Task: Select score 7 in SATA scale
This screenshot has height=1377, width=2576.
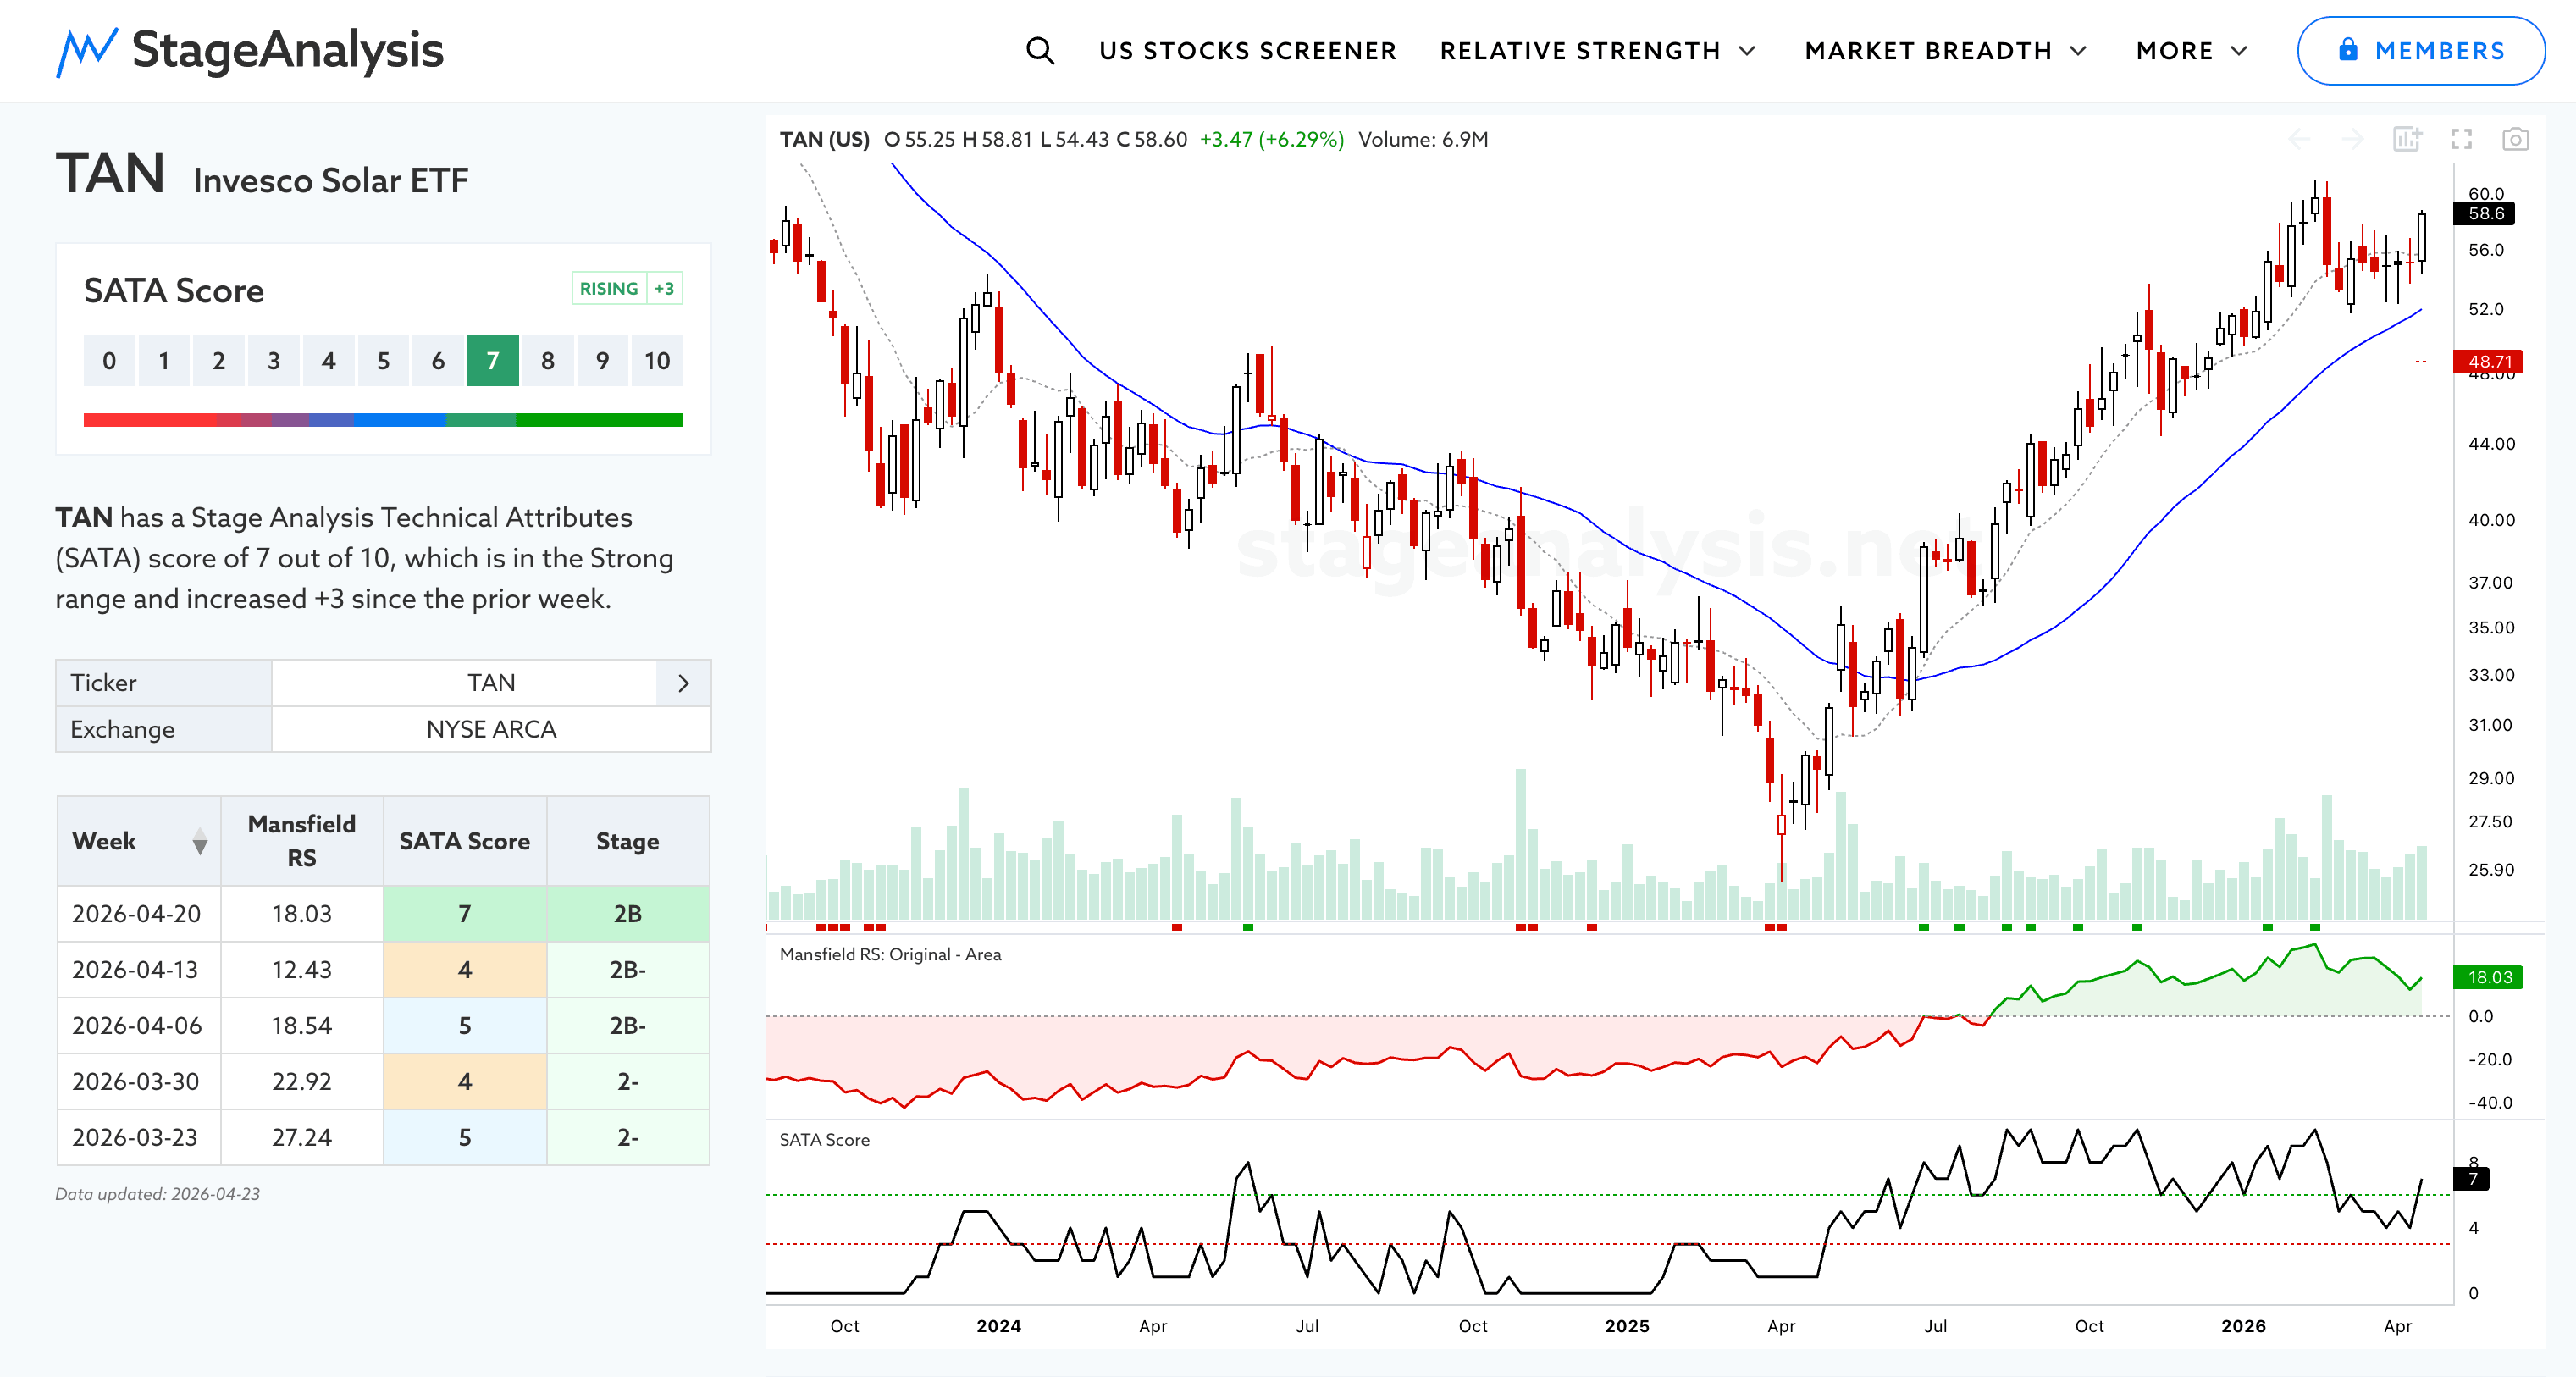Action: coord(492,361)
